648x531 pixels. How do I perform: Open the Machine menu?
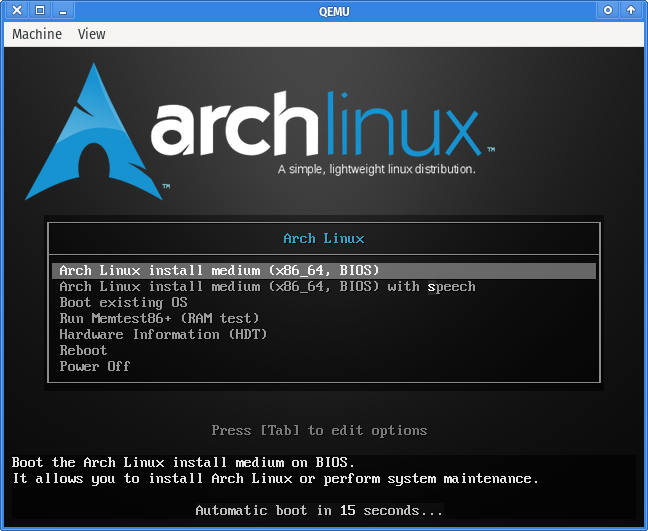(37, 34)
